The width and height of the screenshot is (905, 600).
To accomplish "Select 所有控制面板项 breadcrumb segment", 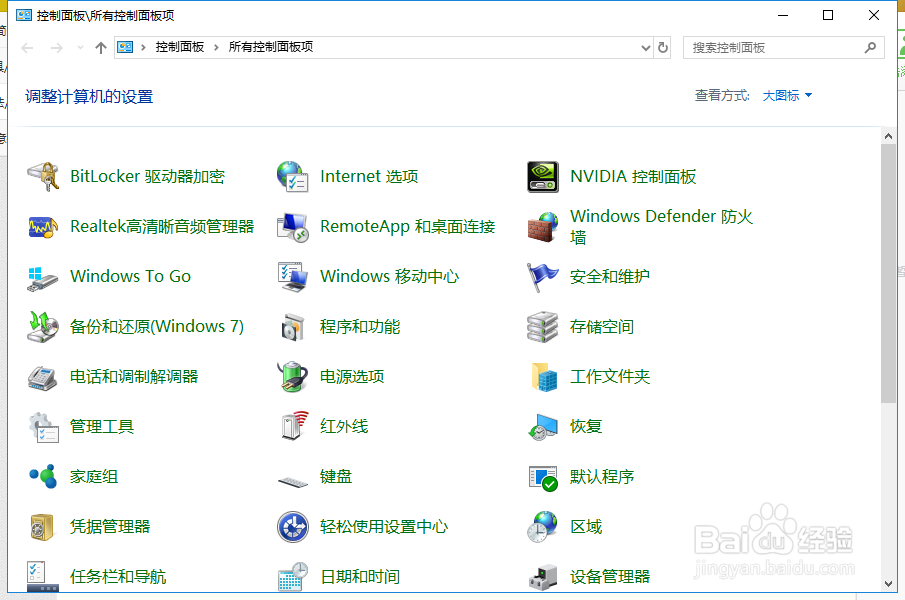I will [271, 47].
